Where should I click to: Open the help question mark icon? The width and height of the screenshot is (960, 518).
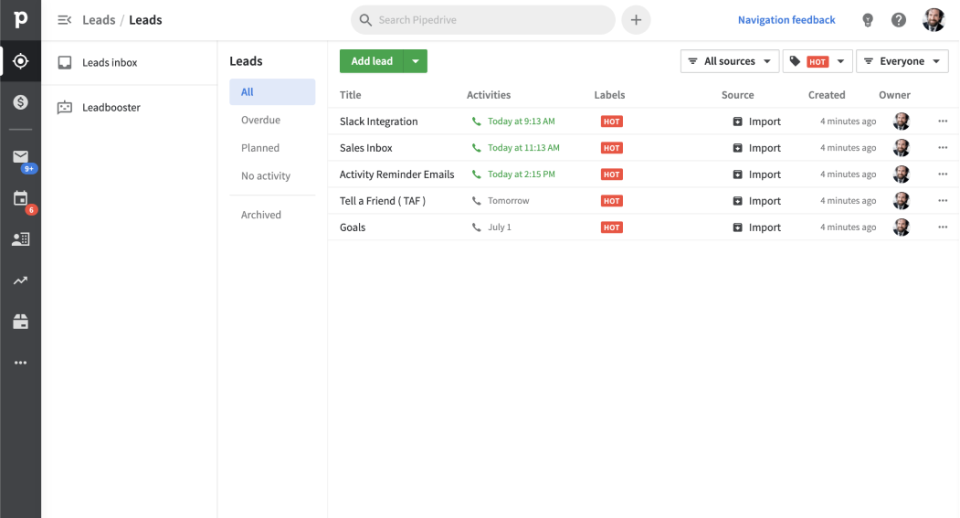pyautogui.click(x=898, y=20)
